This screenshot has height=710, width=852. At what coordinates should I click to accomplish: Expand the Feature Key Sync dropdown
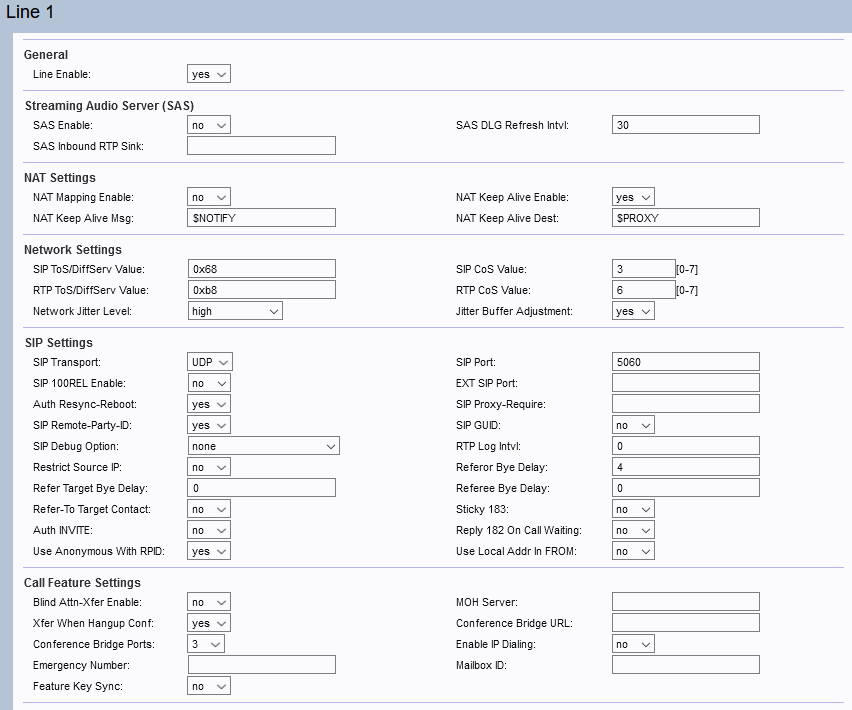point(209,686)
